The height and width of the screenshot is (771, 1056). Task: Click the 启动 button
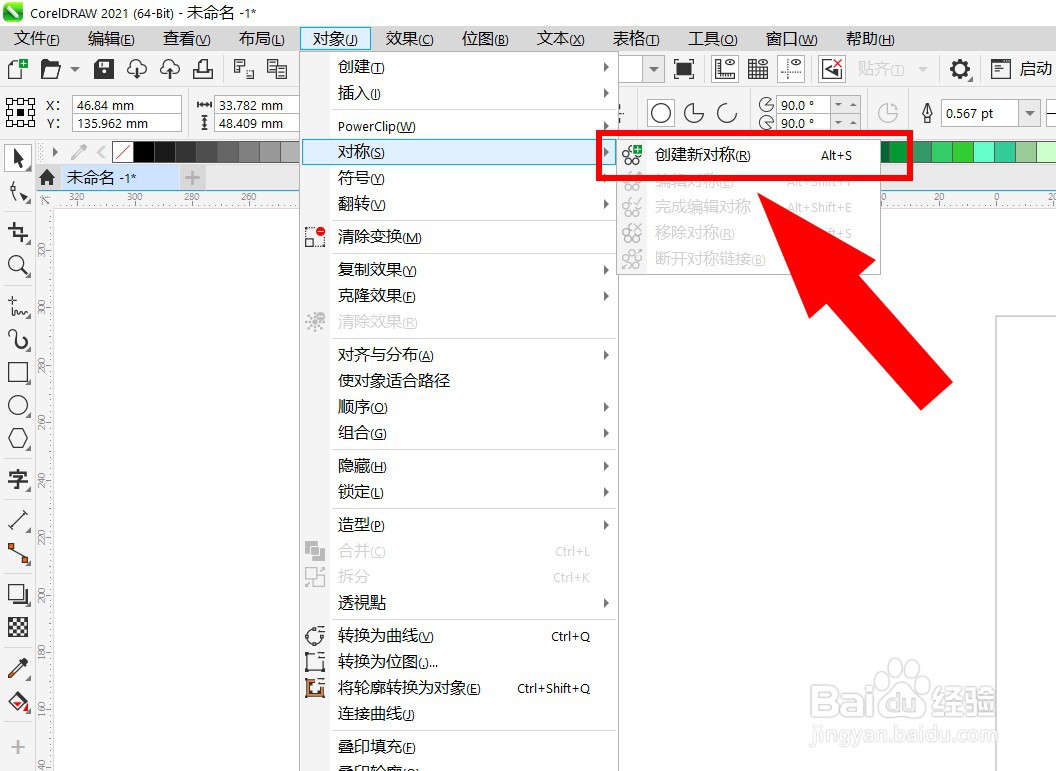[x=1021, y=69]
